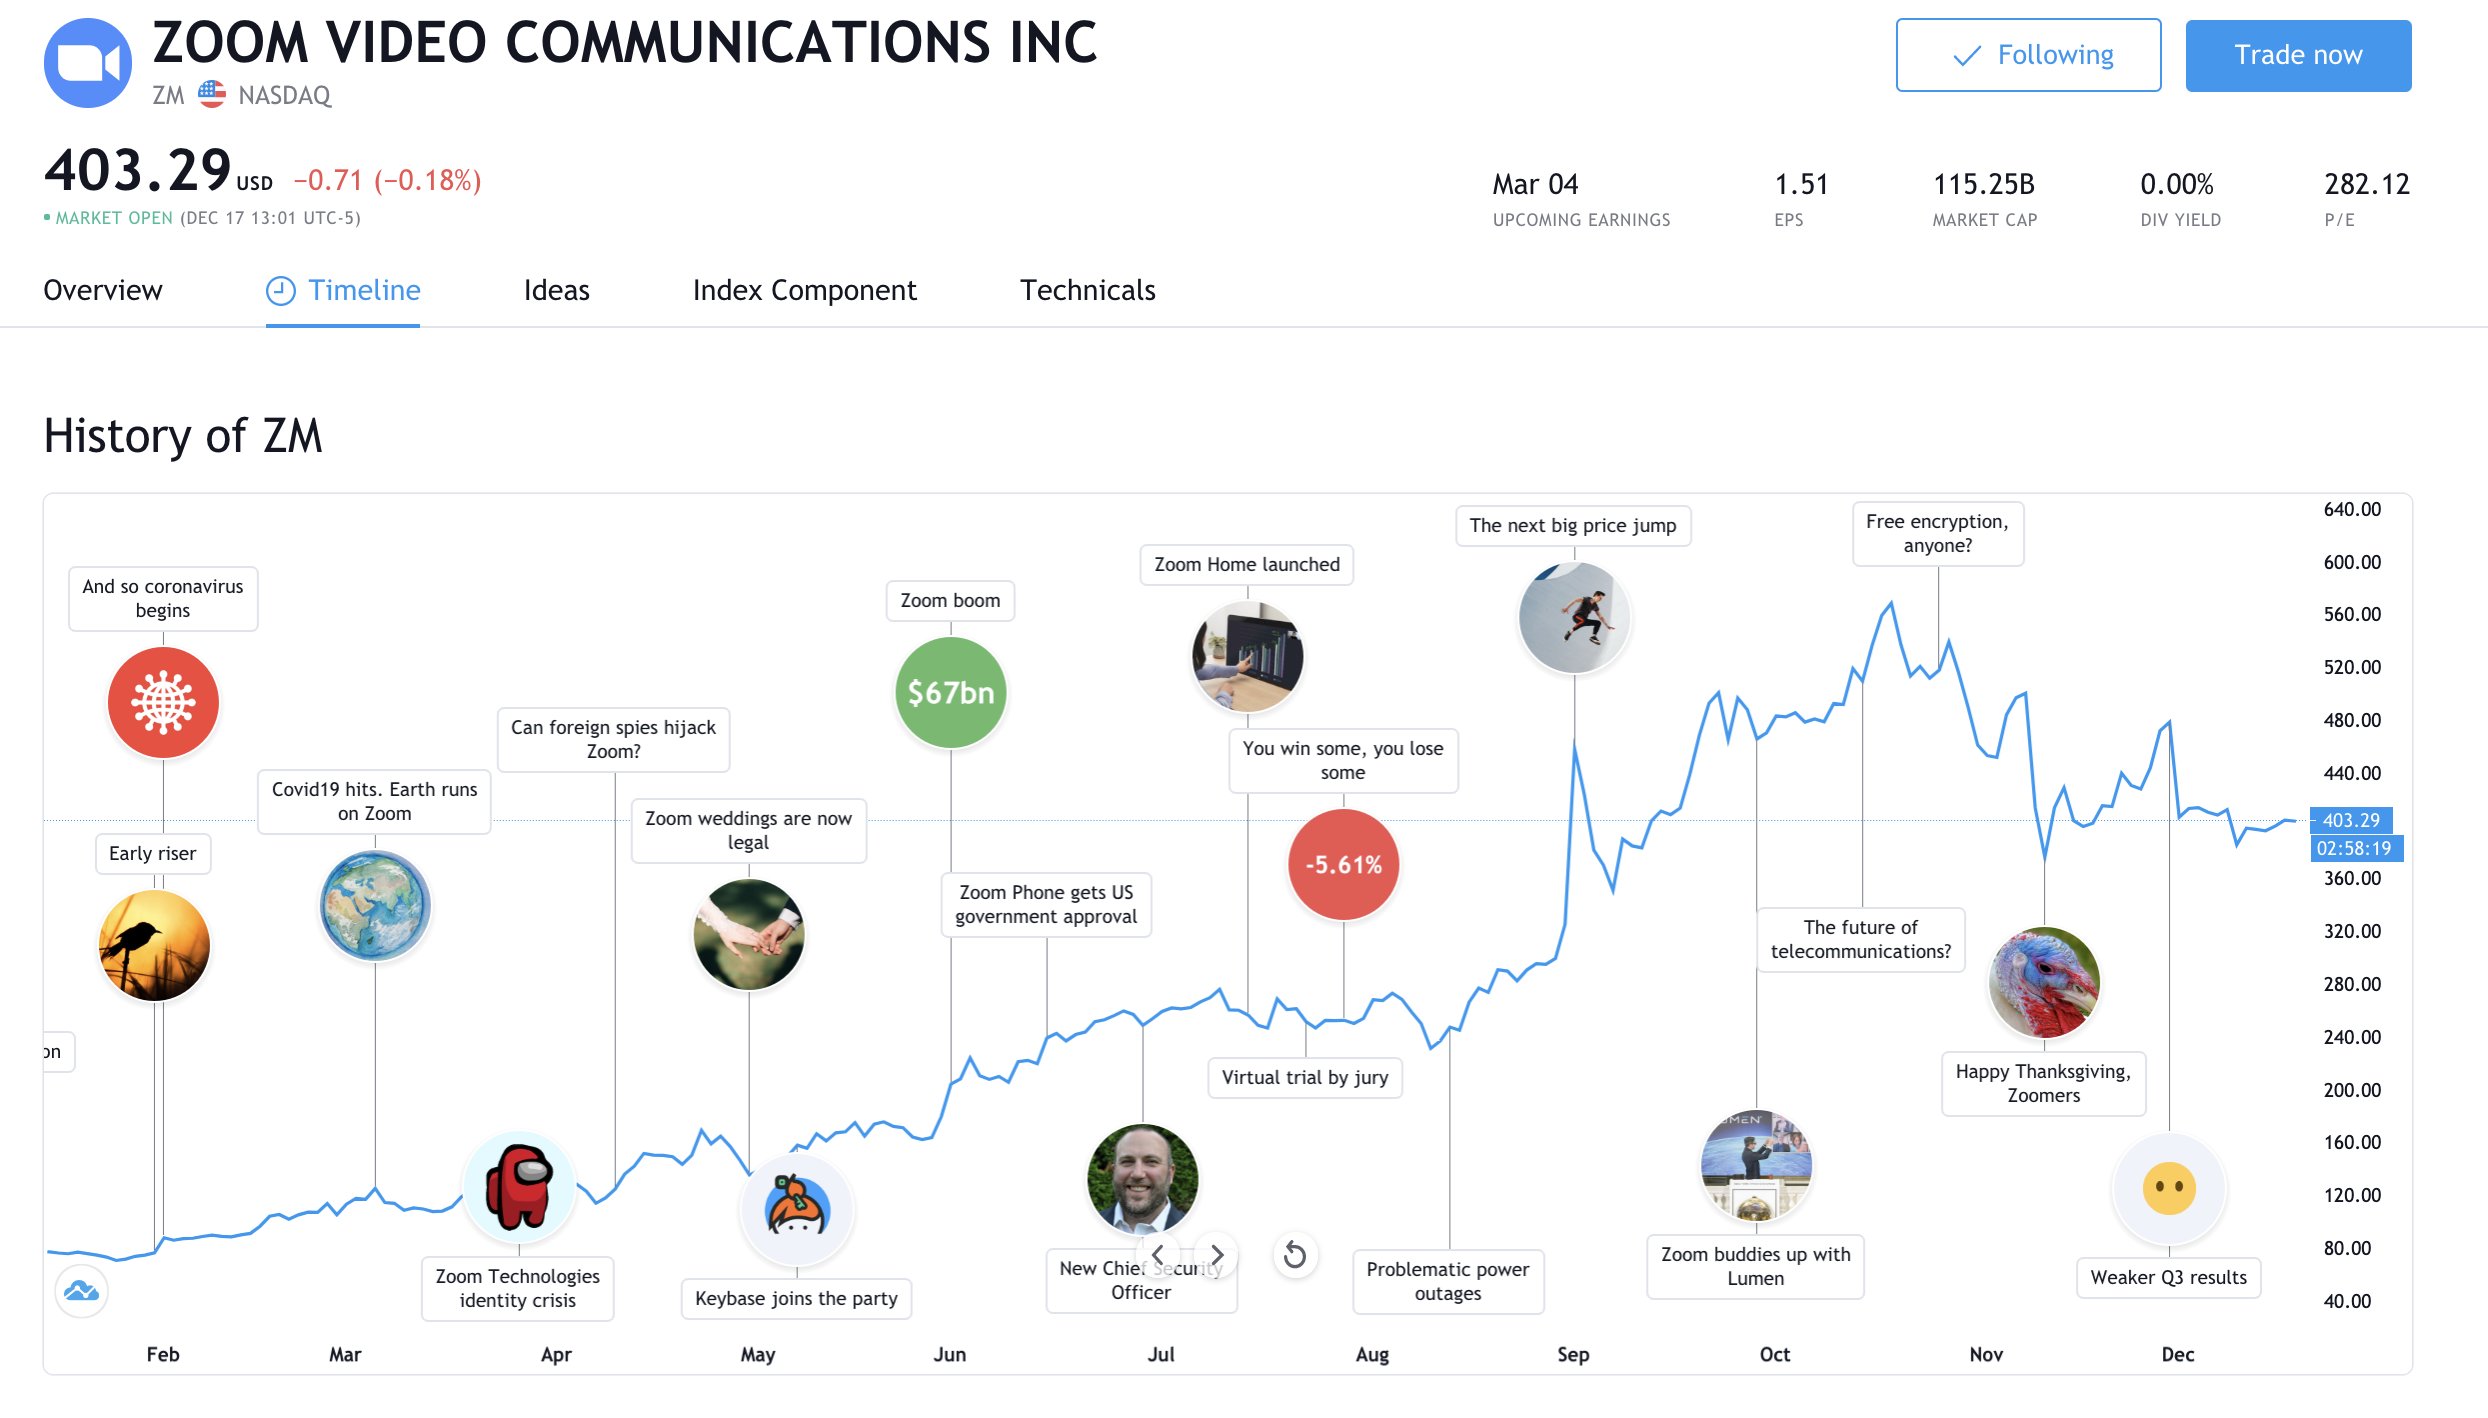Image resolution: width=2488 pixels, height=1418 pixels.
Task: Go to next event with right arrow icon
Action: click(1218, 1255)
